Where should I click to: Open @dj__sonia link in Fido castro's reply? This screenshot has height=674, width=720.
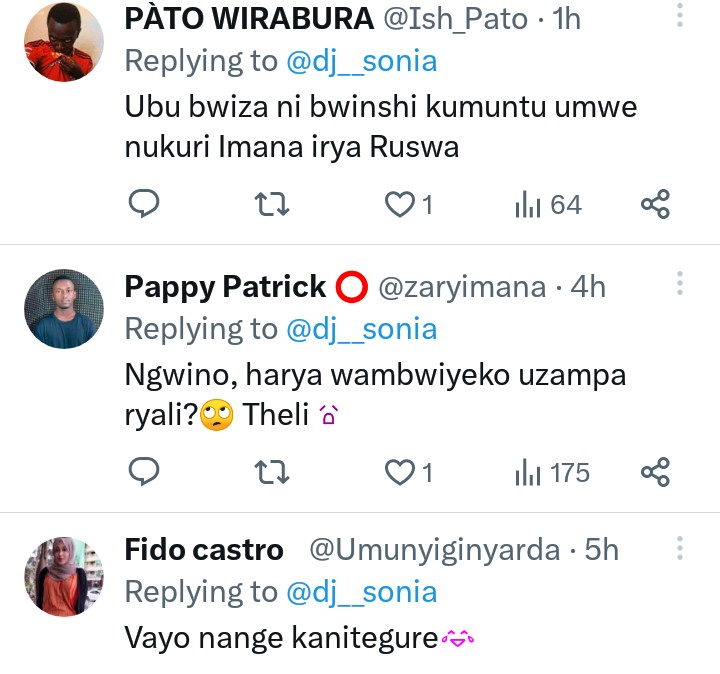[x=362, y=591]
